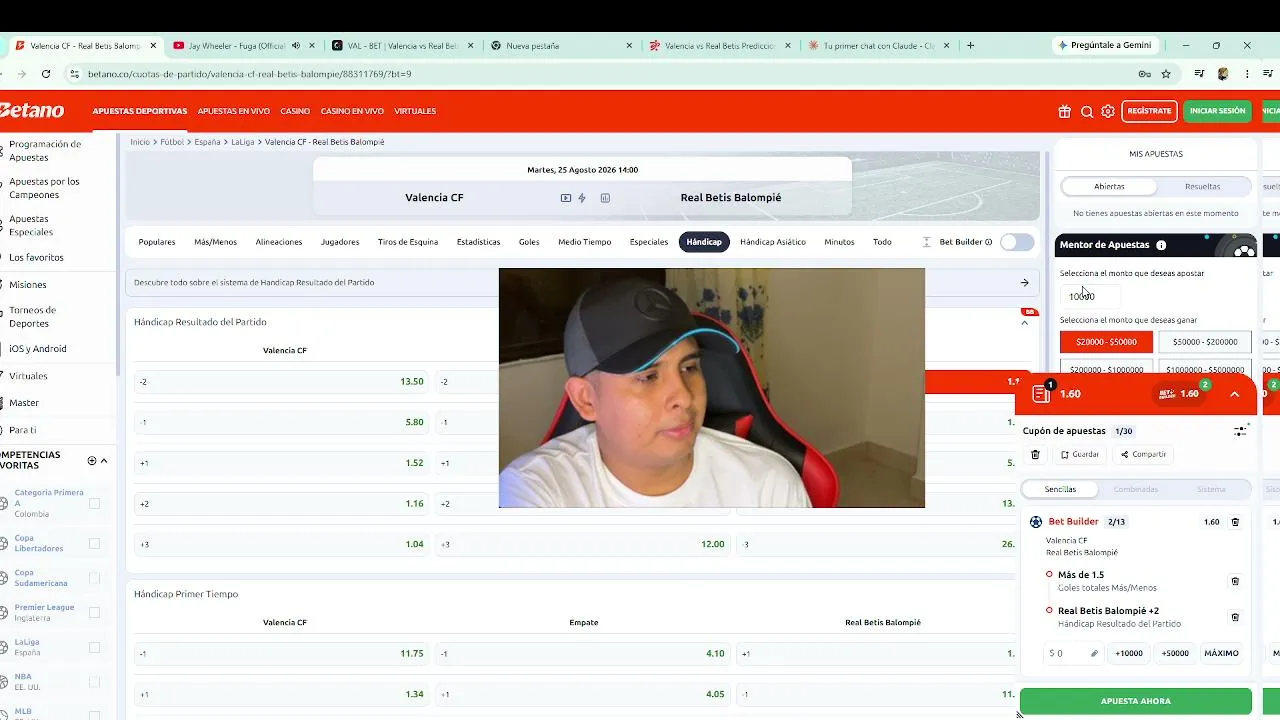The image size is (1280, 720).
Task: Select the Combinadas betslip tab
Action: [x=1136, y=490]
